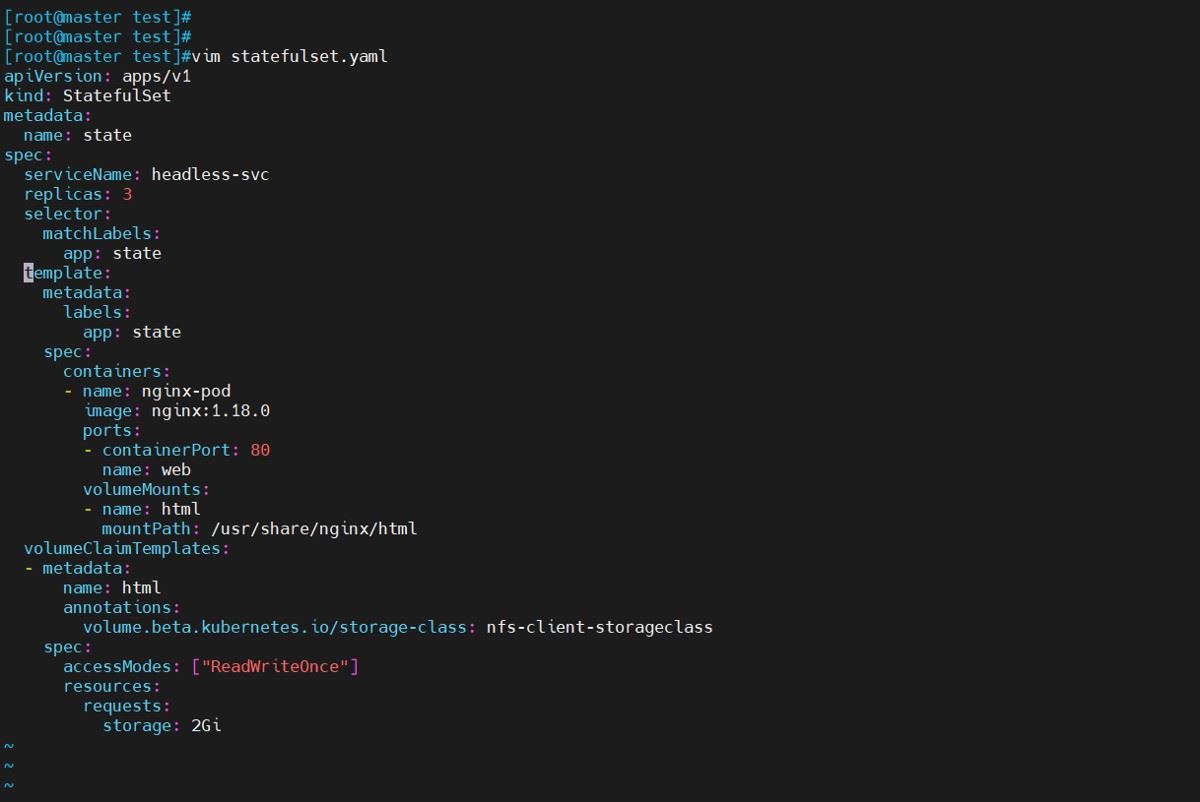1200x802 pixels.
Task: Click the containerPort value 80
Action: [260, 450]
